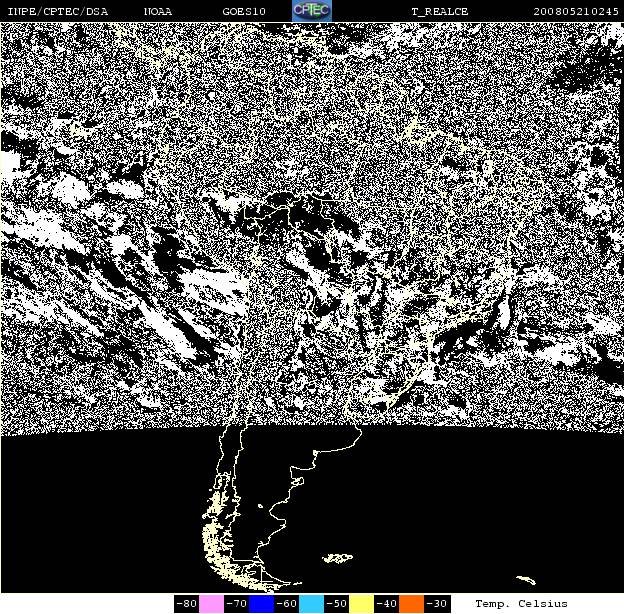Select the light blue -60 color swatch
The height and width of the screenshot is (614, 624).
pos(311,604)
